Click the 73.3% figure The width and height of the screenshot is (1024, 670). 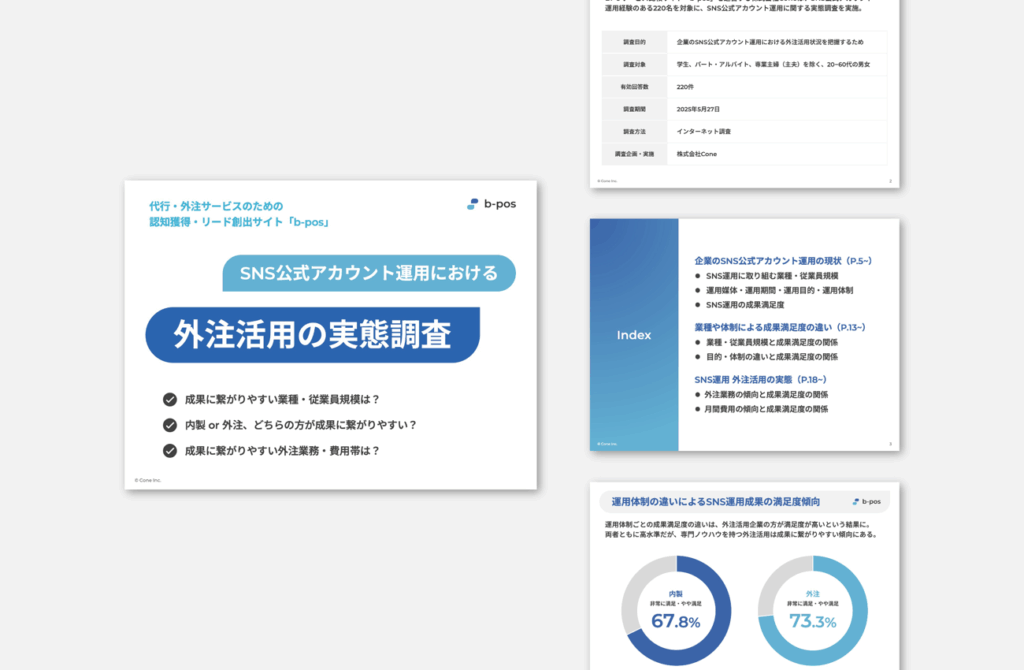(x=813, y=621)
